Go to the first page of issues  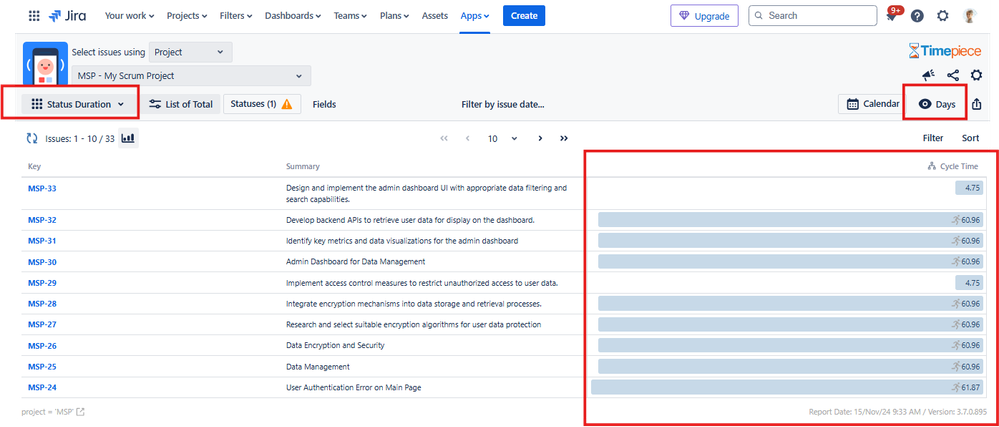tap(444, 138)
